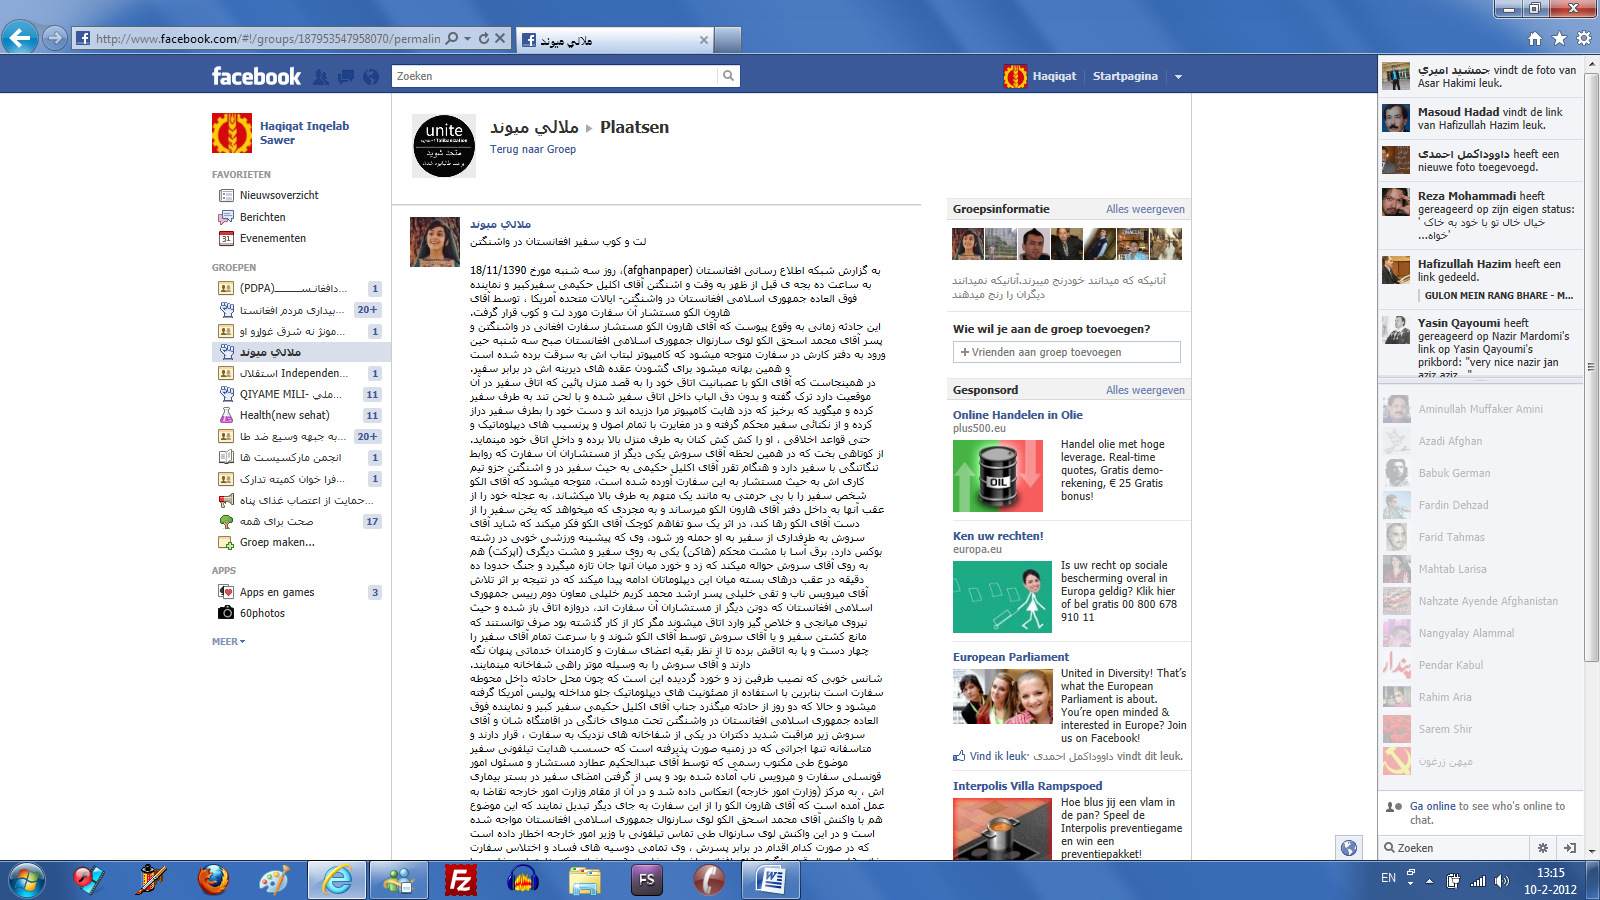Click Vrienden aan groep toevoegen button

coord(1066,352)
